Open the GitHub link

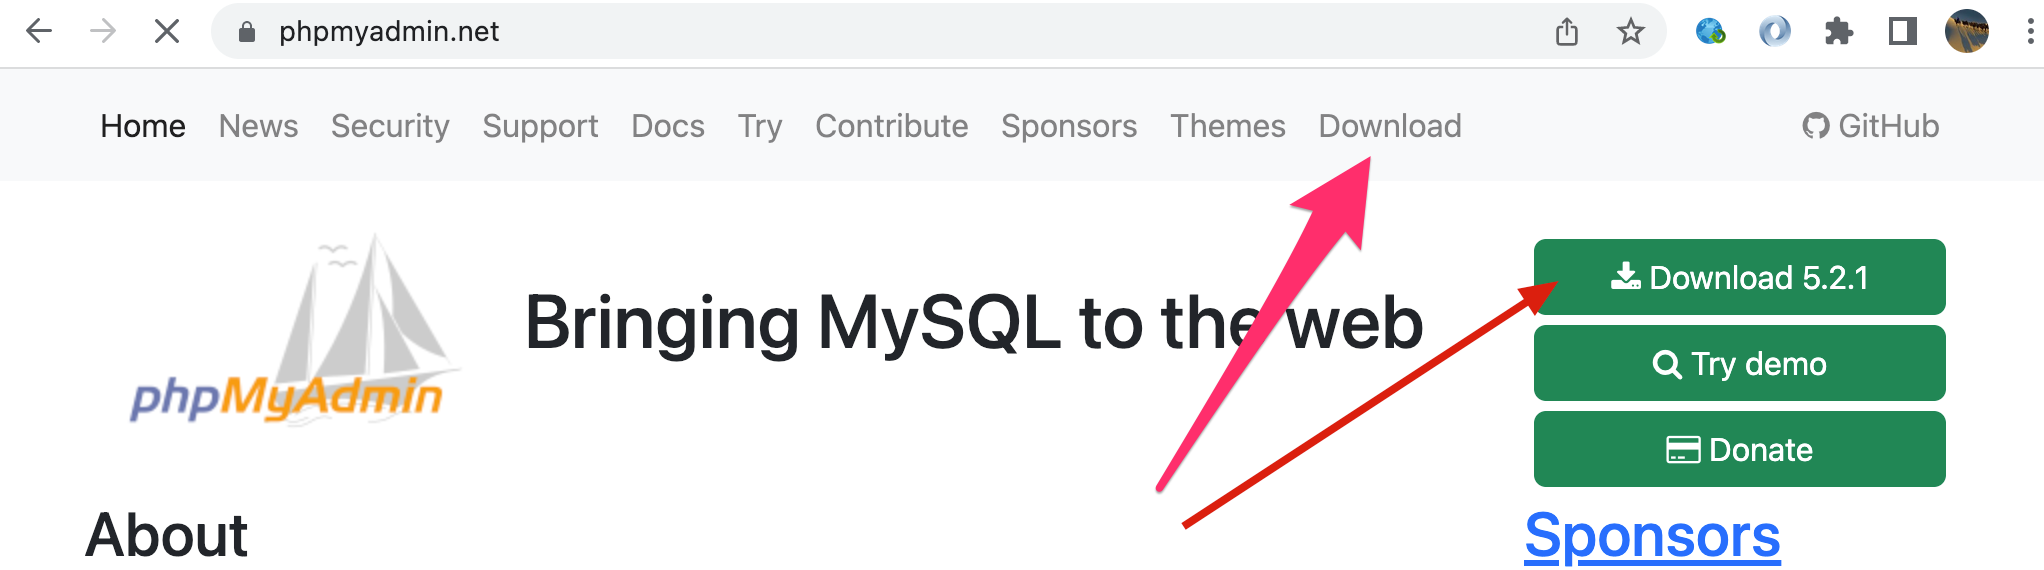[1870, 126]
